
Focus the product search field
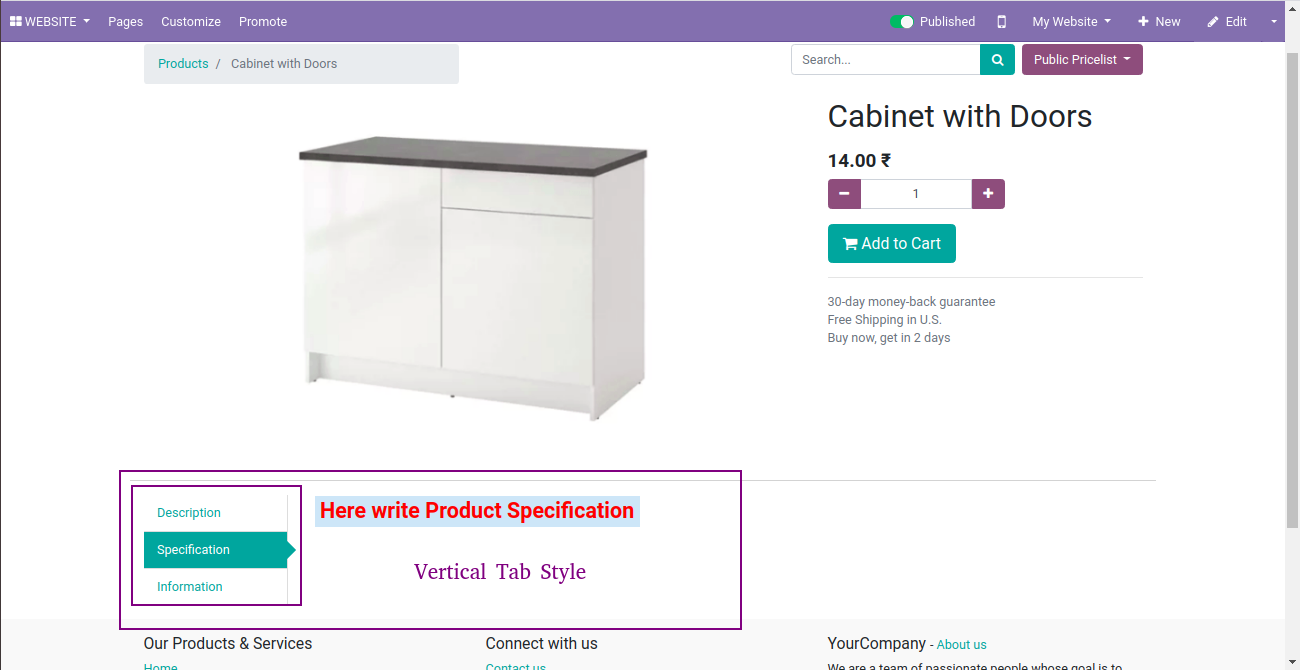[x=886, y=60]
